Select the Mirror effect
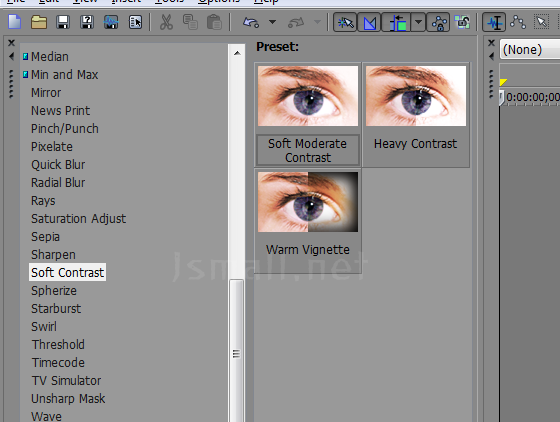Viewport: 560px width, 422px height. point(46,93)
